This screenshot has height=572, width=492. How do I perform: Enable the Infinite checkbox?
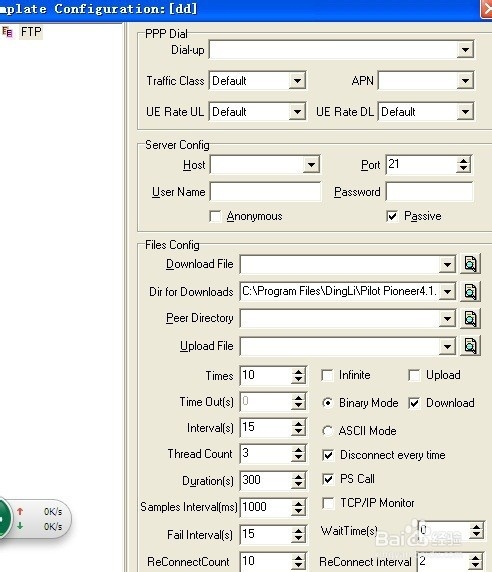(x=327, y=375)
